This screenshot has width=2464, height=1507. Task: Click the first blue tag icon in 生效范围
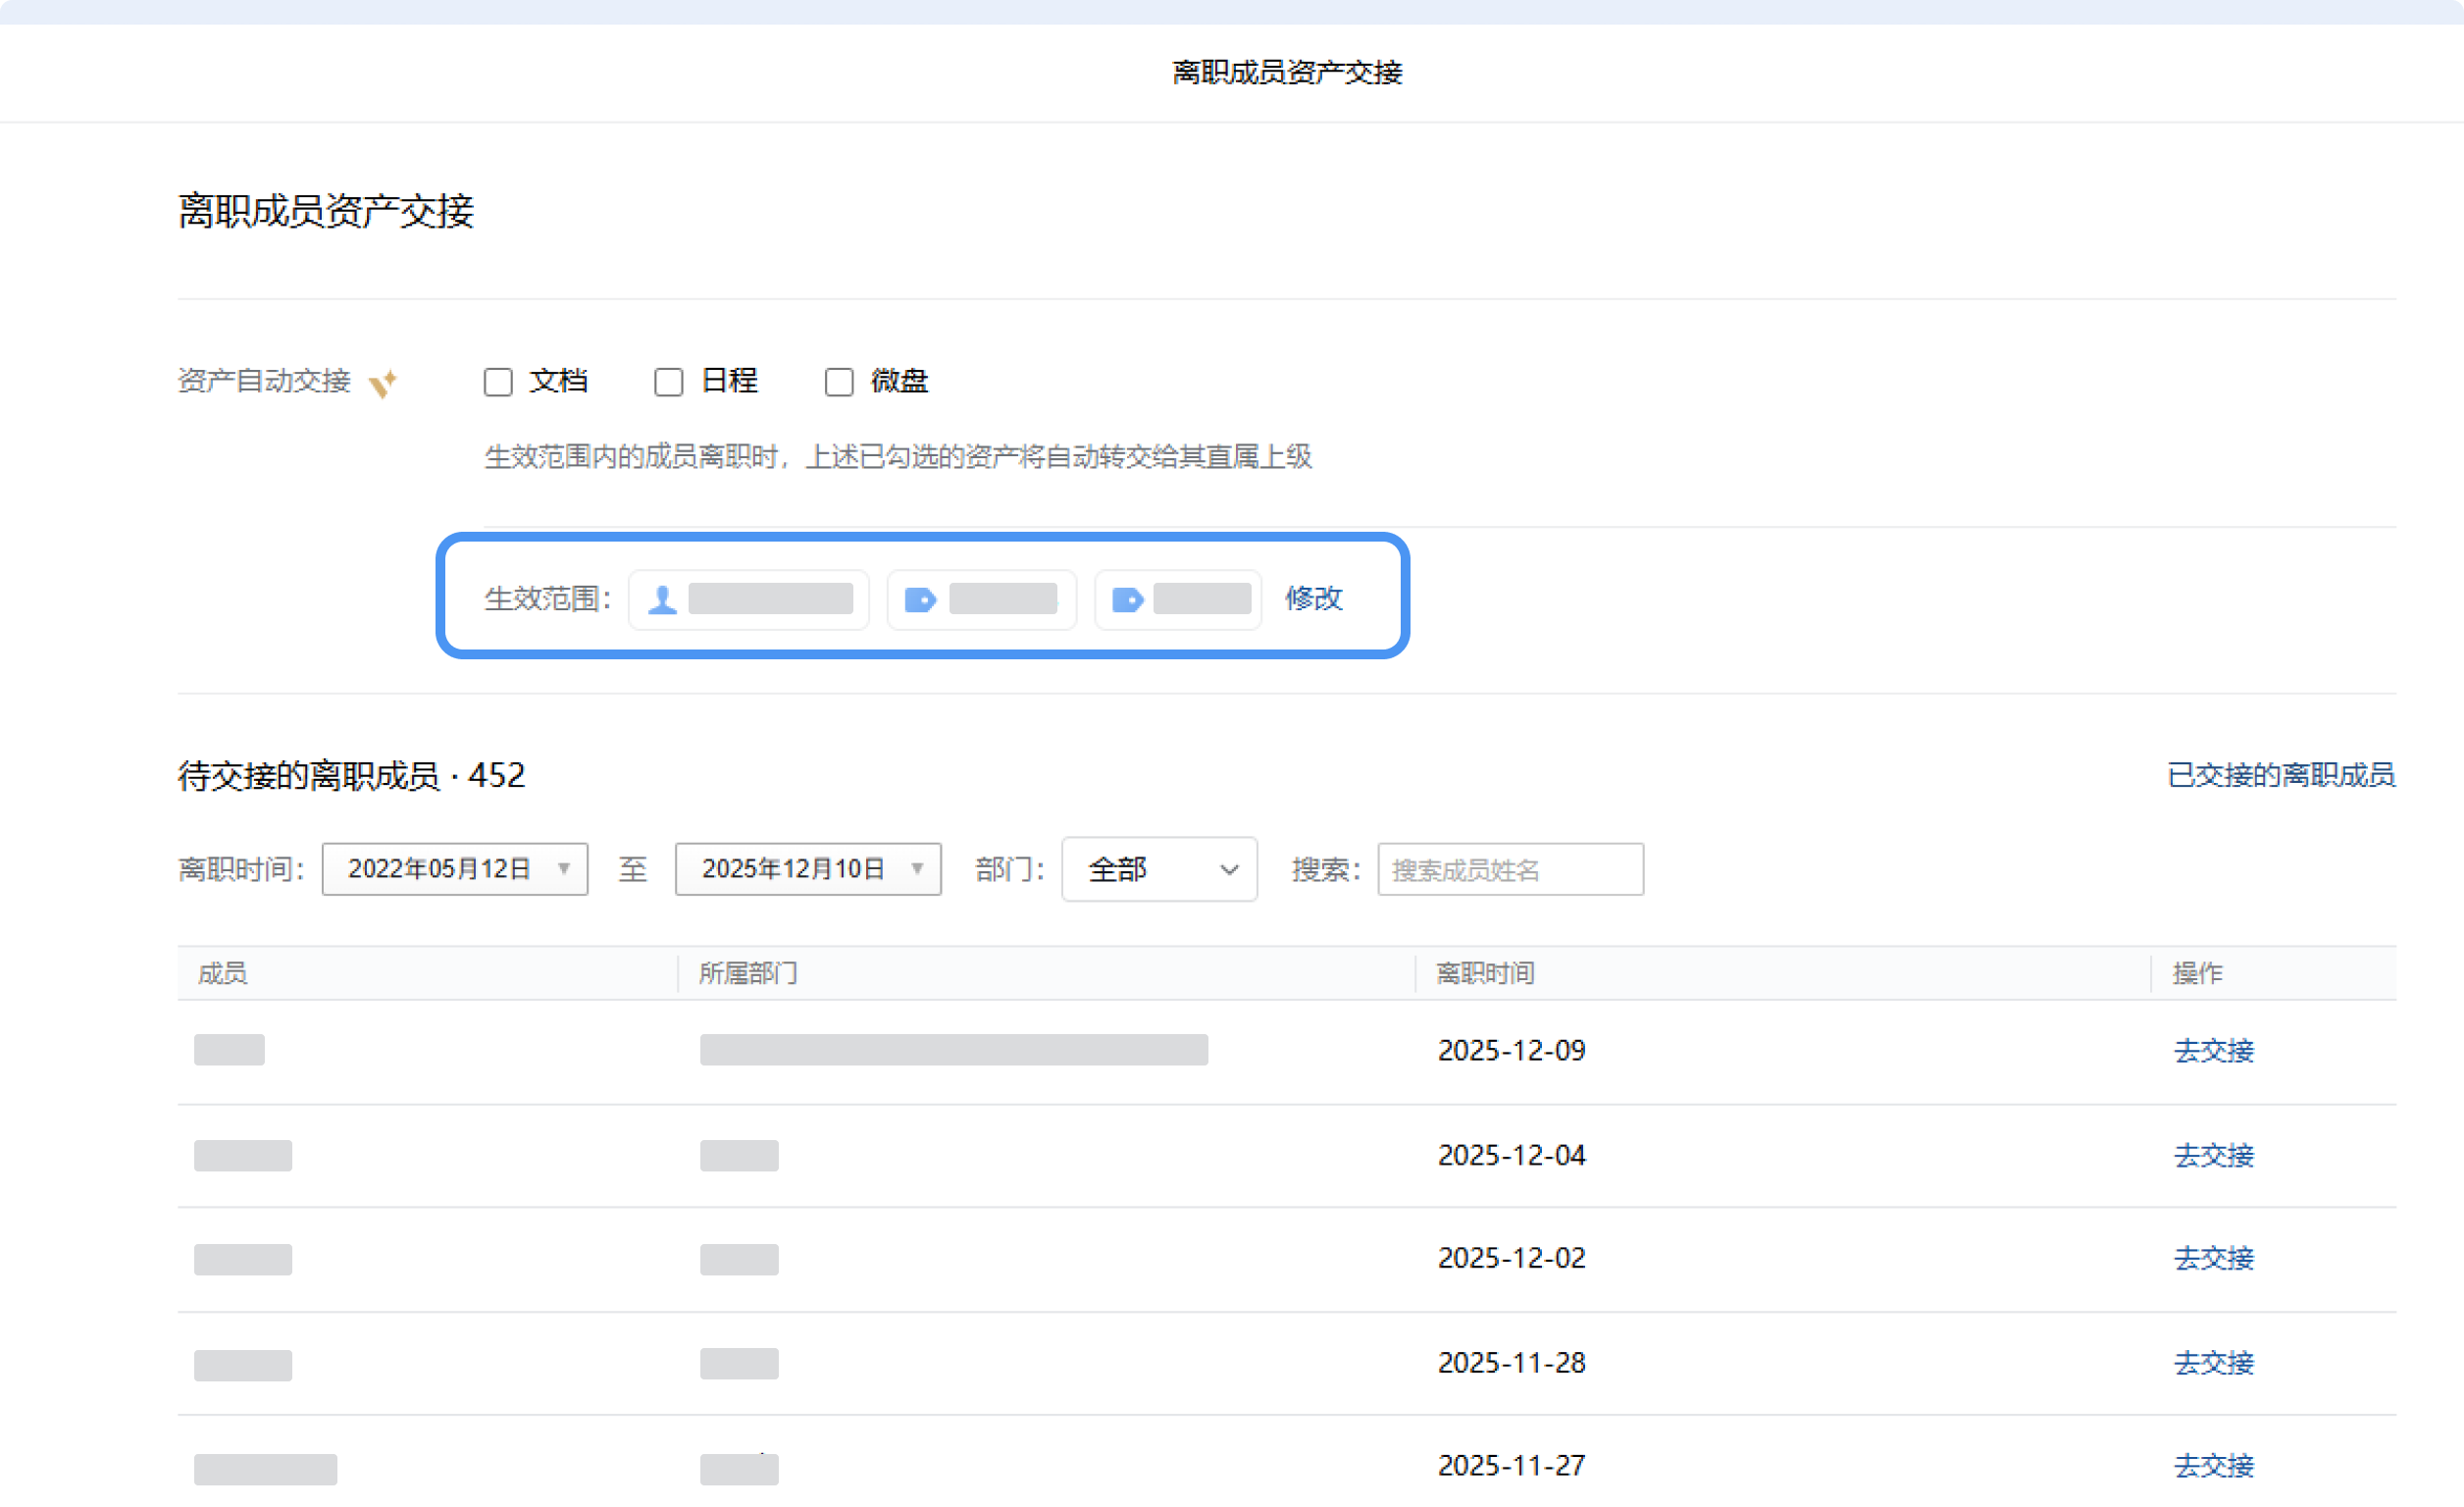coord(920,600)
